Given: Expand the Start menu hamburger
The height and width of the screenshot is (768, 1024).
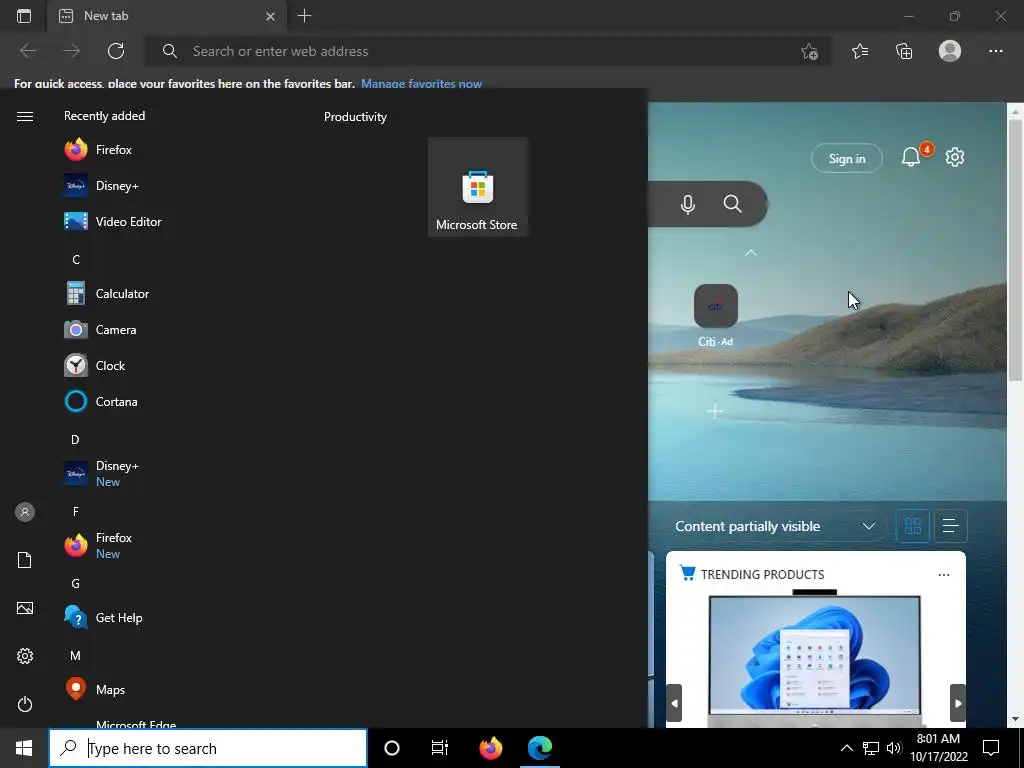Looking at the screenshot, I should [25, 116].
